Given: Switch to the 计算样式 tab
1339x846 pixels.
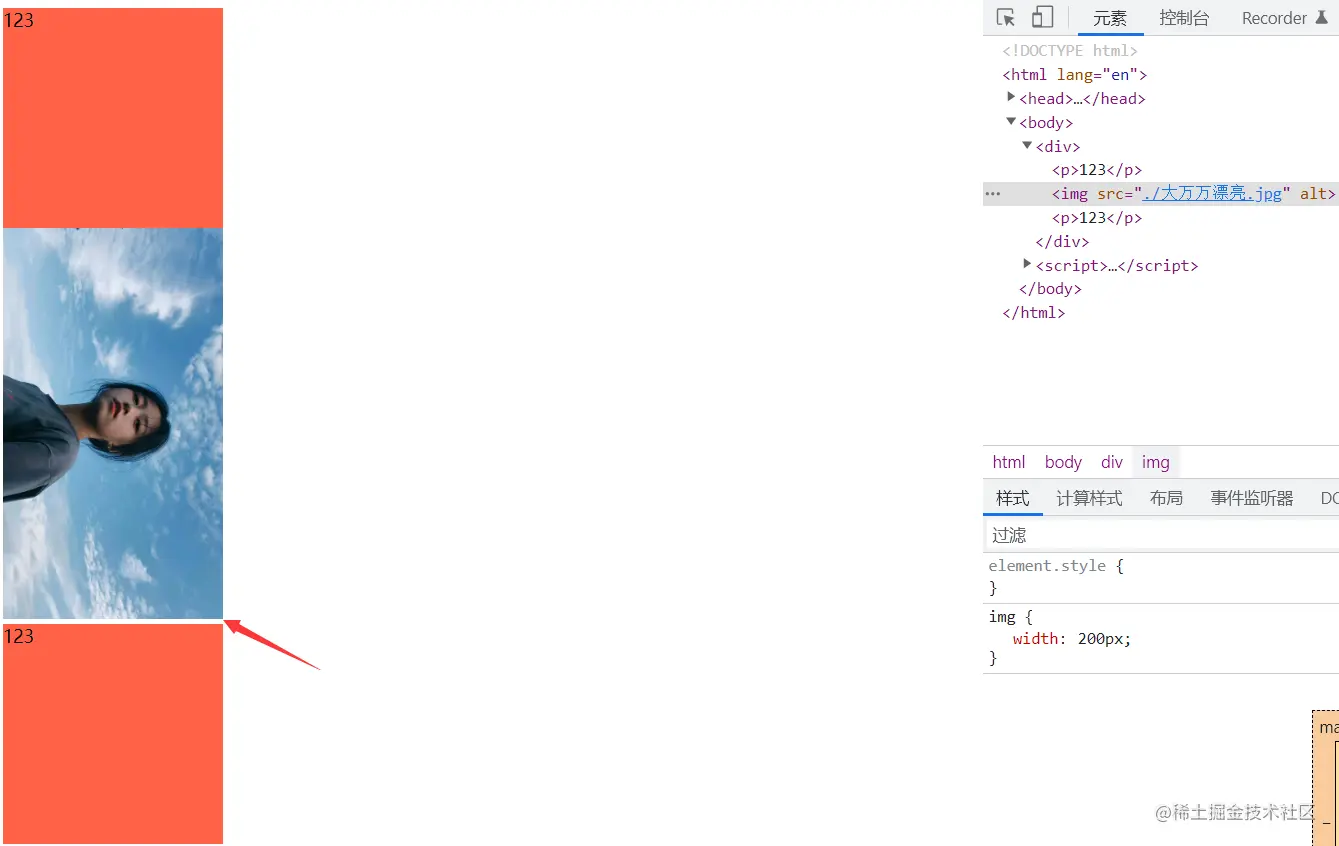Looking at the screenshot, I should tap(1089, 498).
